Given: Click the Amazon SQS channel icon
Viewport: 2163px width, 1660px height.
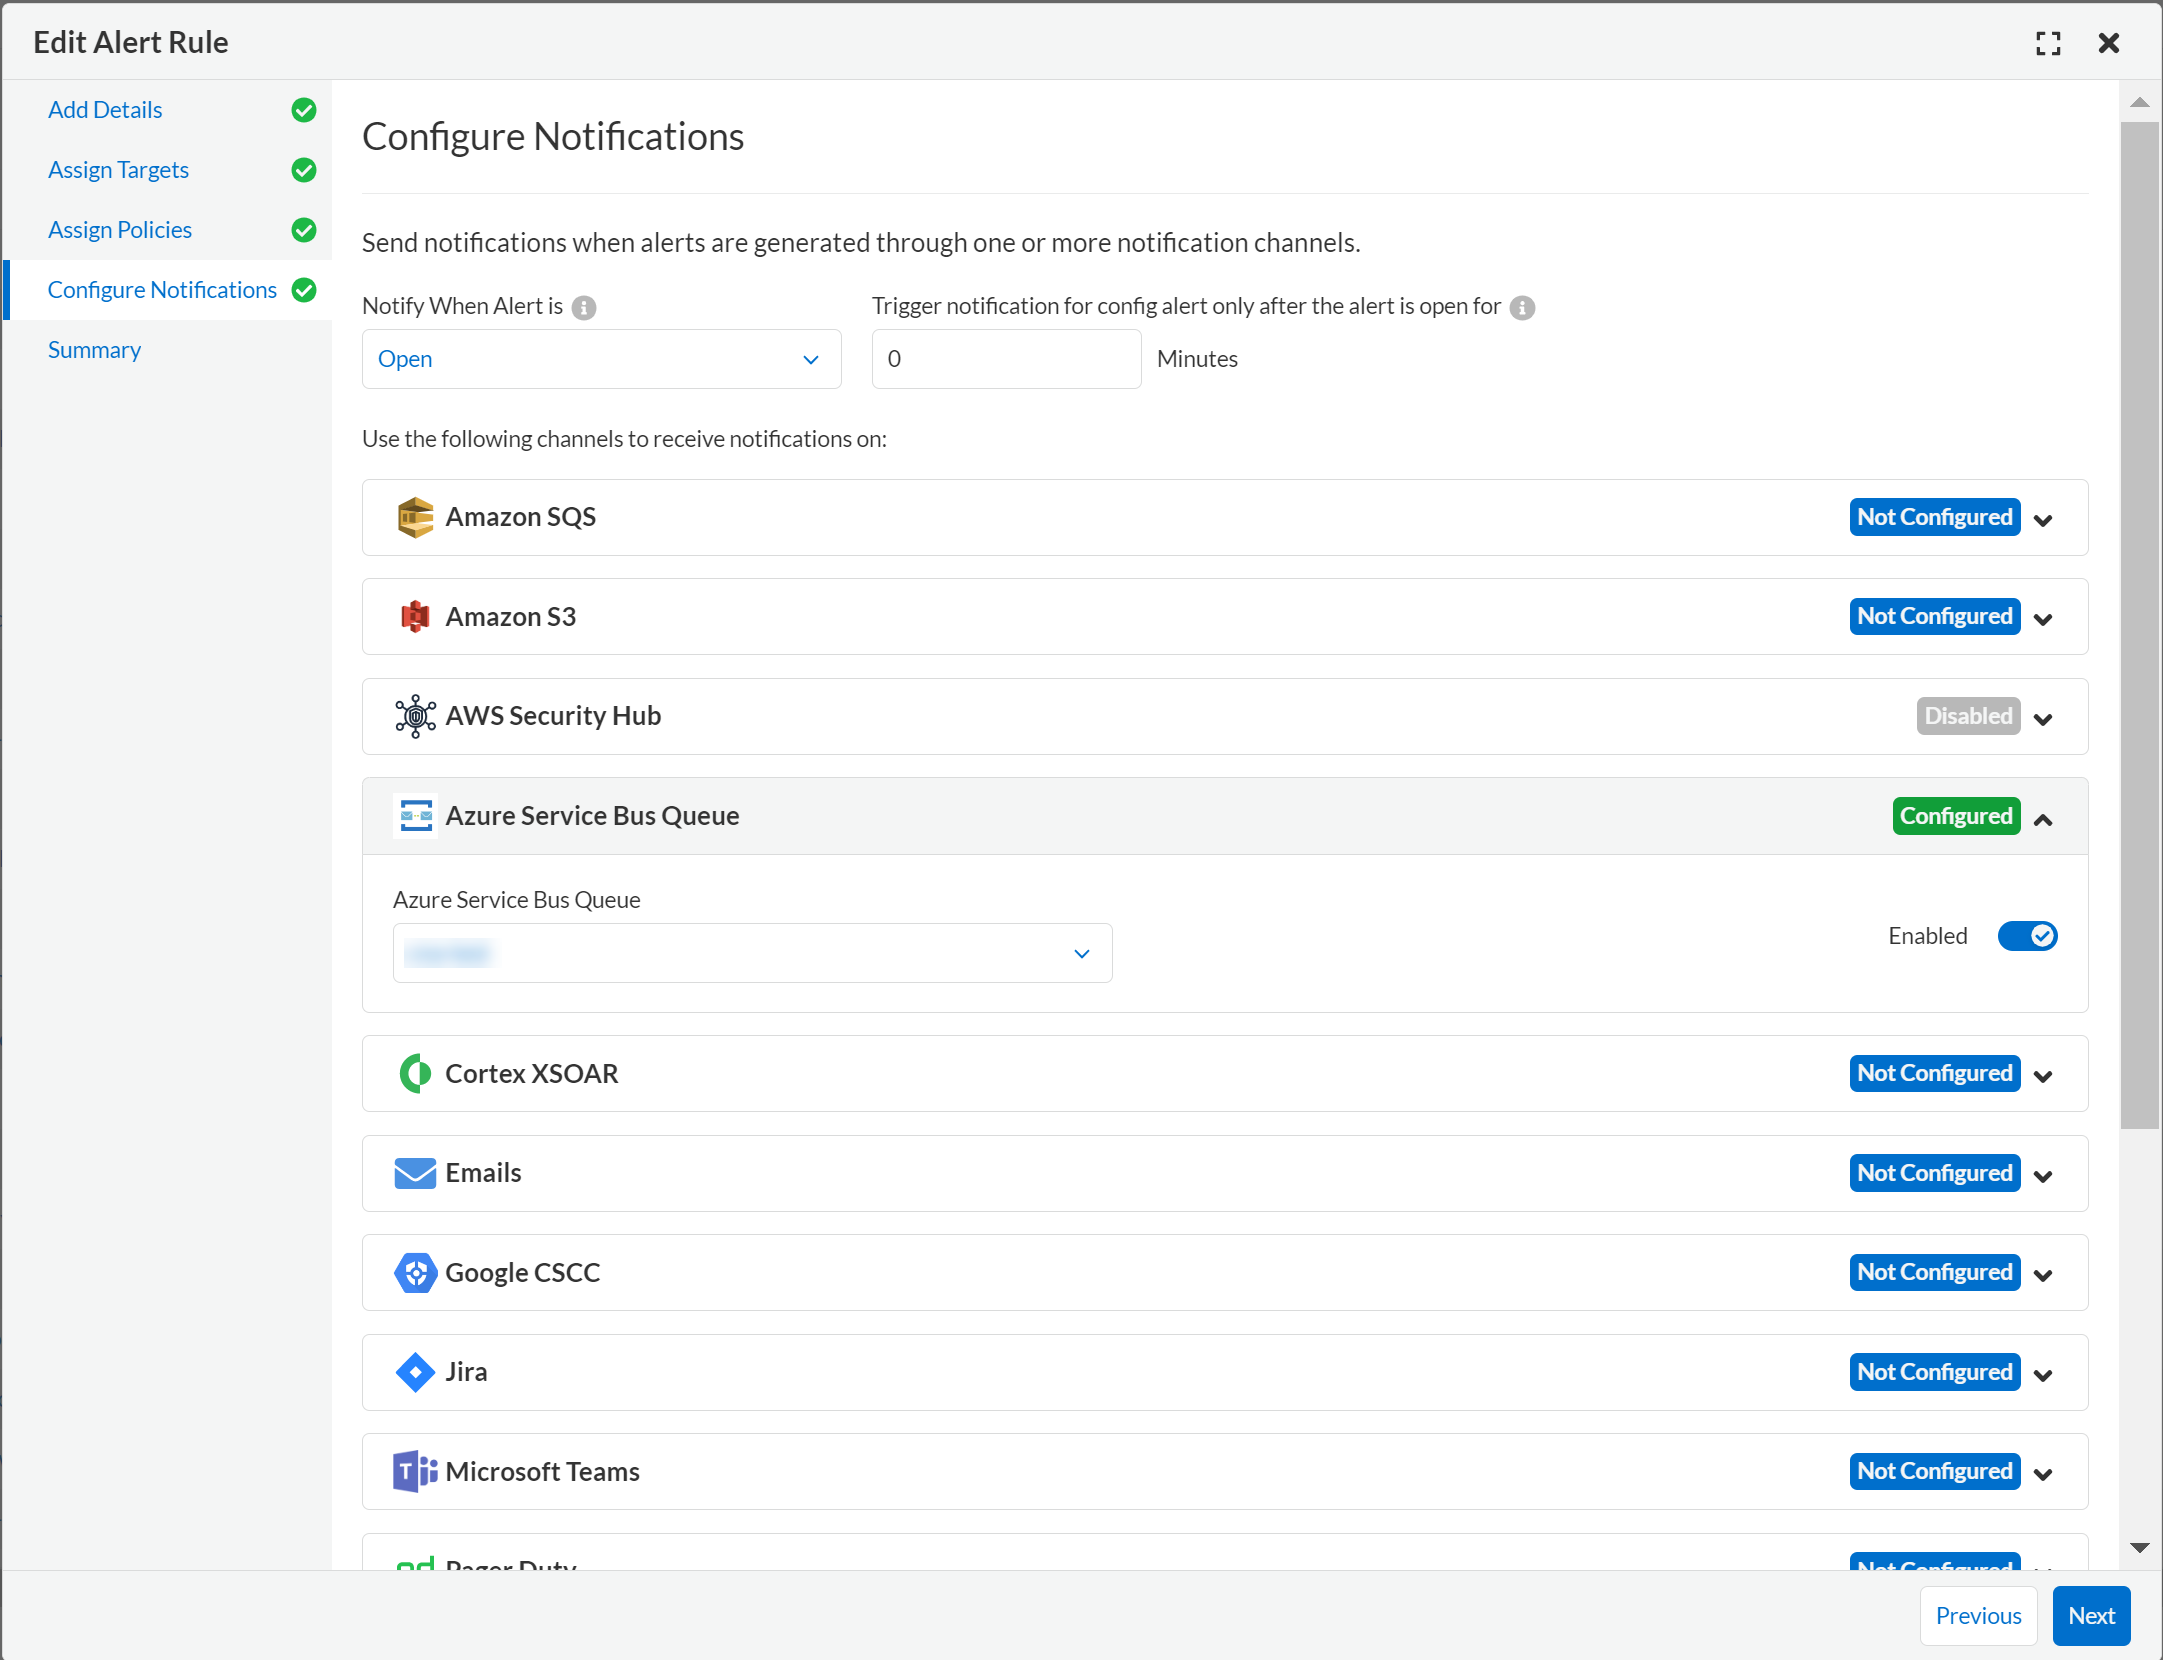Looking at the screenshot, I should click(x=415, y=517).
